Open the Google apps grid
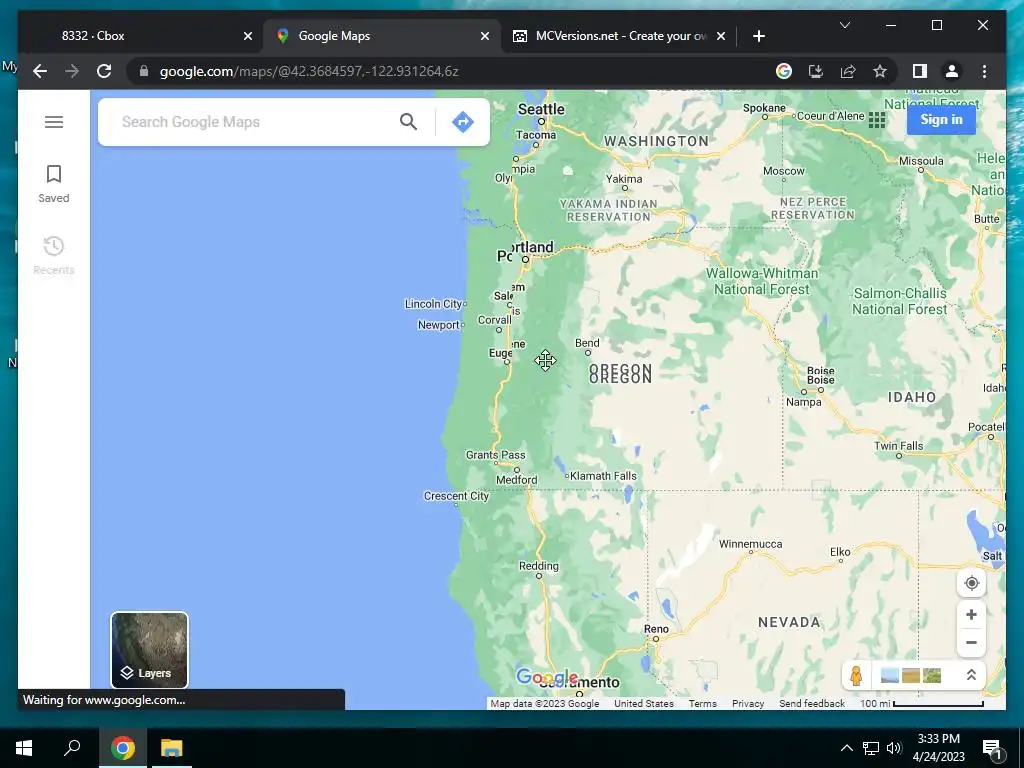This screenshot has width=1024, height=768. pos(876,120)
